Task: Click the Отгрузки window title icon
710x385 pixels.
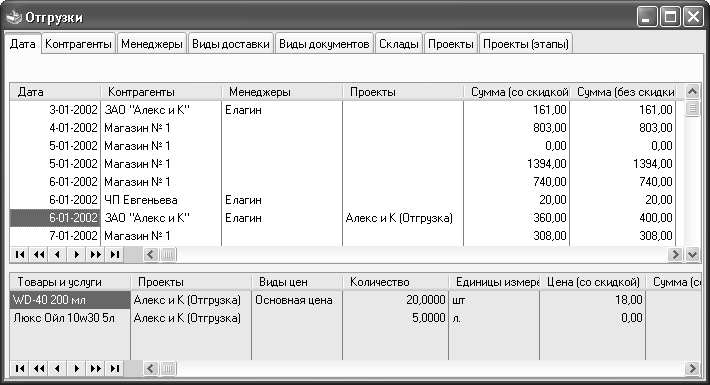Action: (x=14, y=17)
